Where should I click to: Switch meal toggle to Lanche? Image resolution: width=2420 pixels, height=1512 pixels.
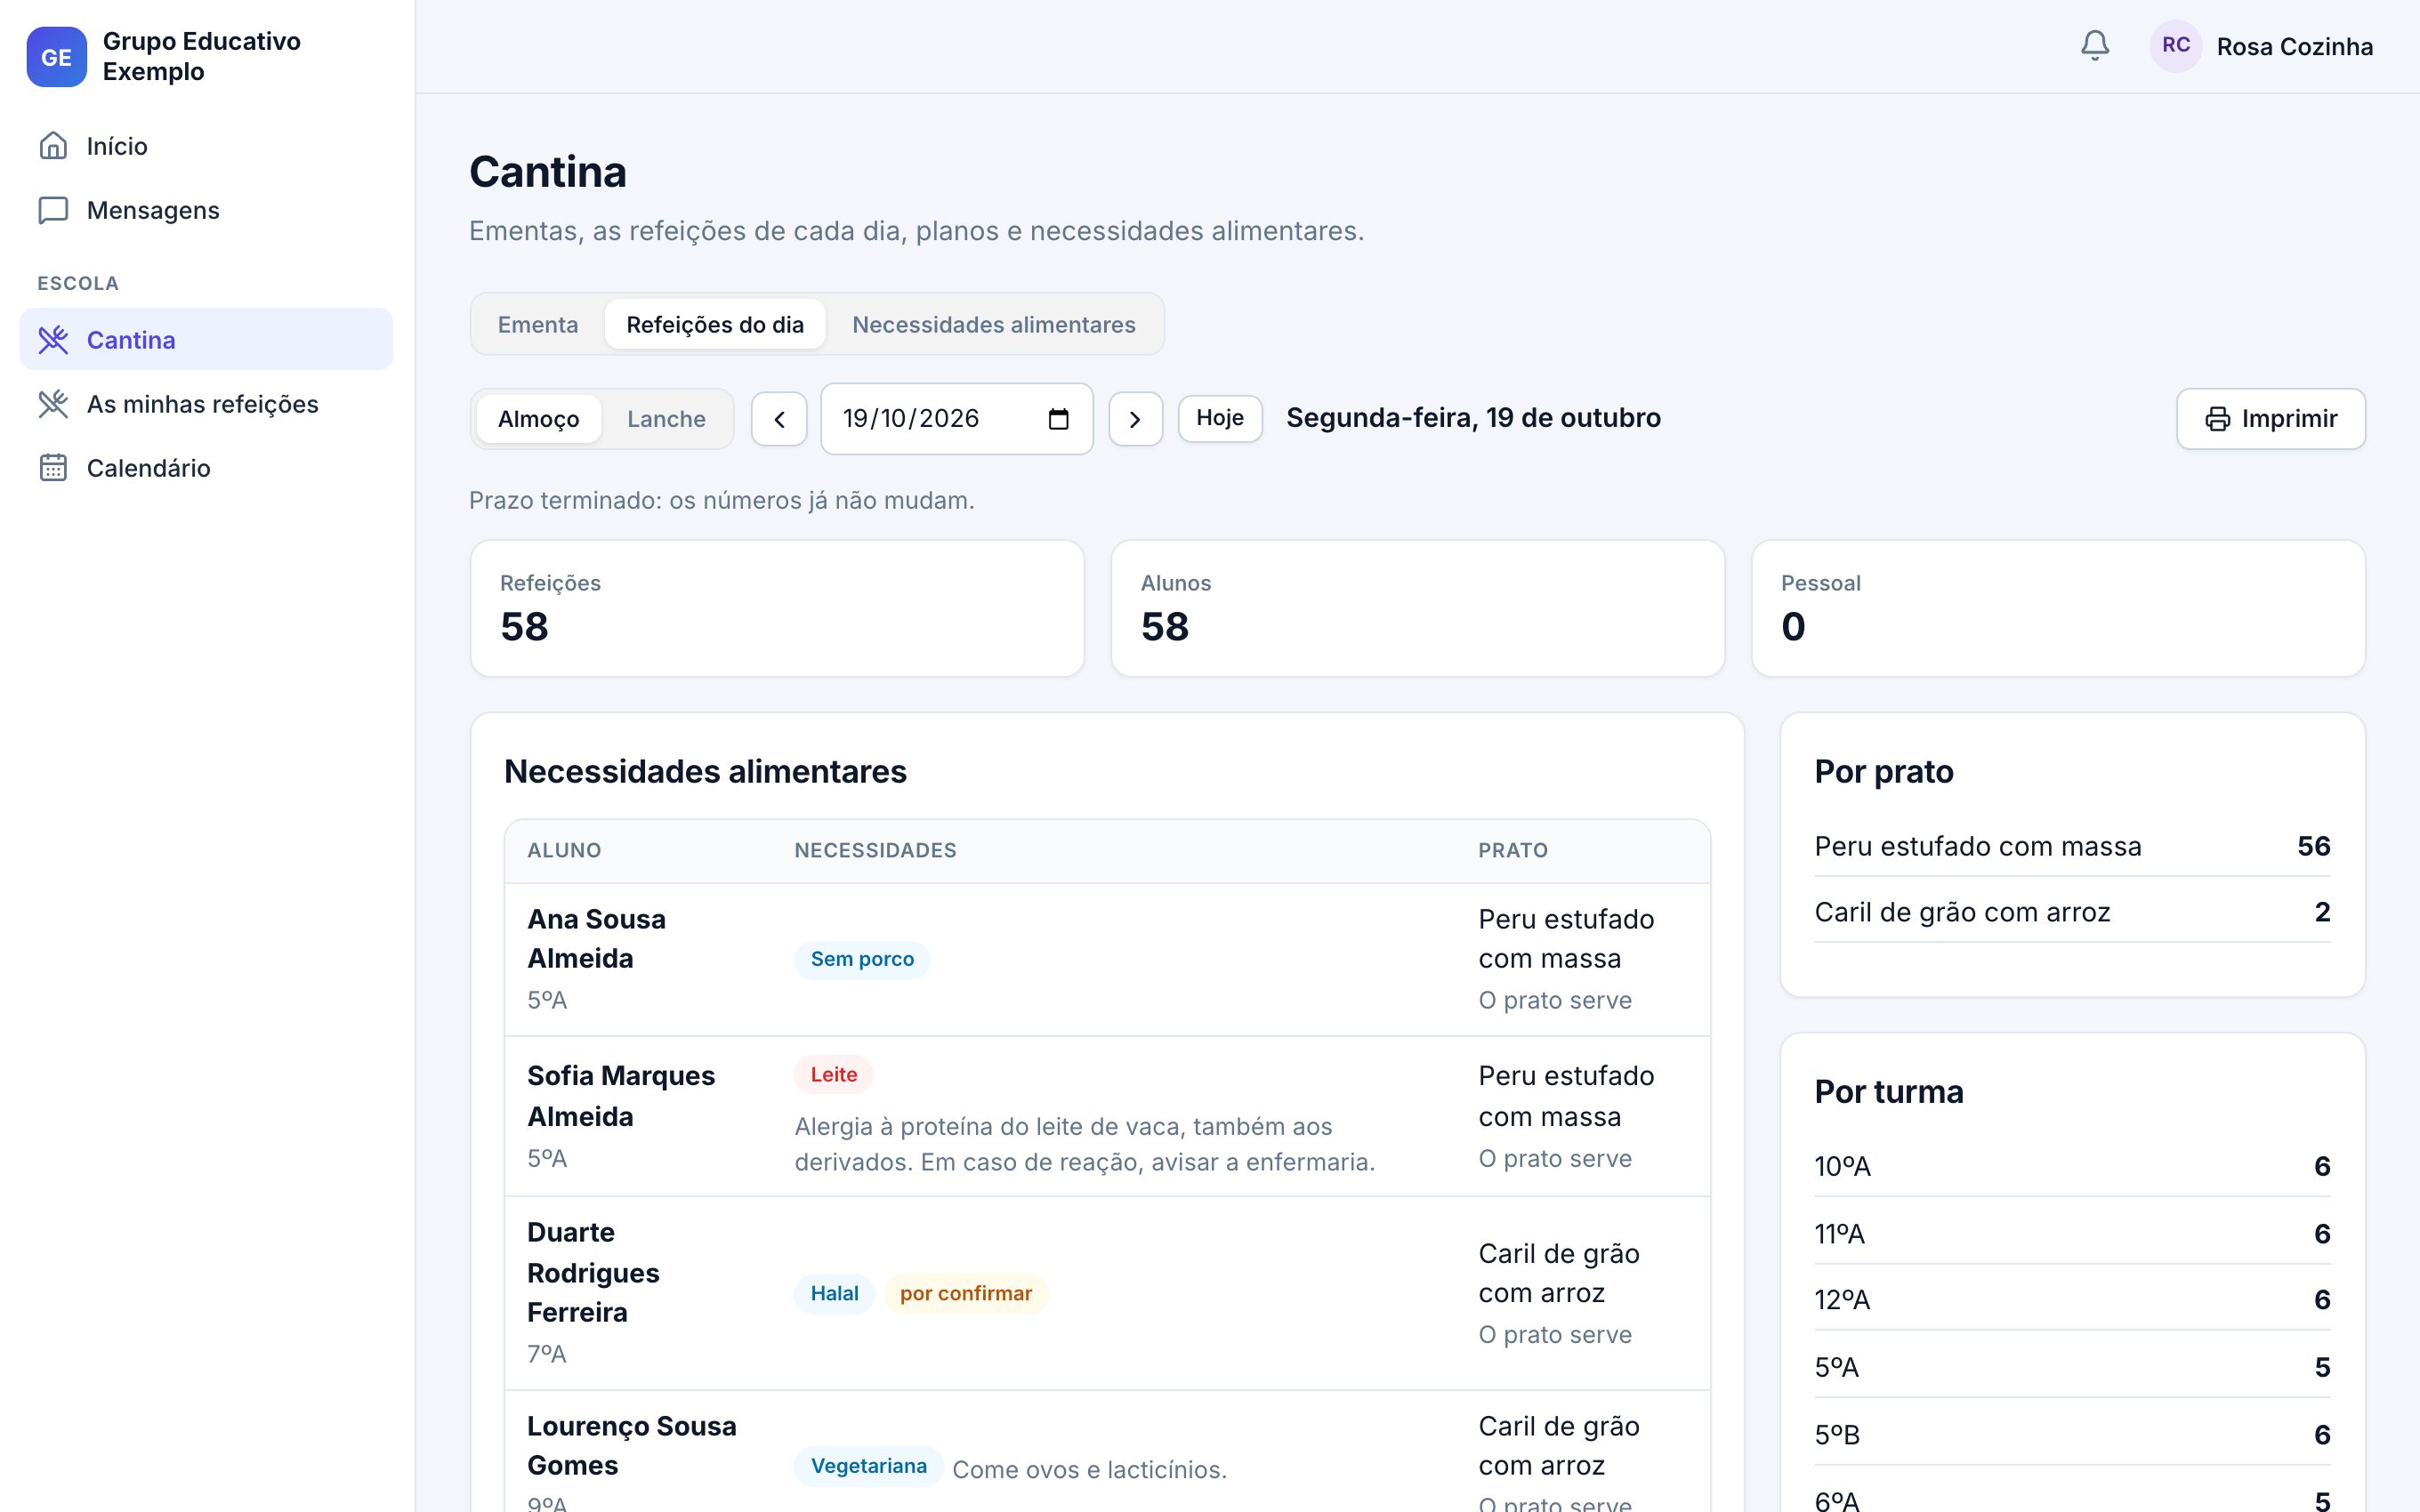(x=666, y=419)
